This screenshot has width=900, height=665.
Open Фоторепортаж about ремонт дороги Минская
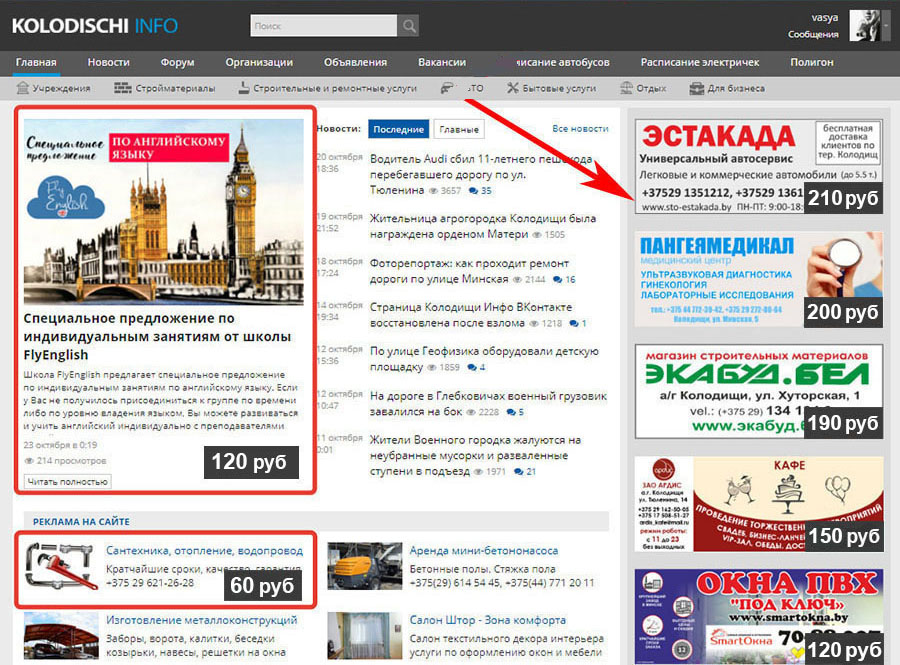point(469,271)
